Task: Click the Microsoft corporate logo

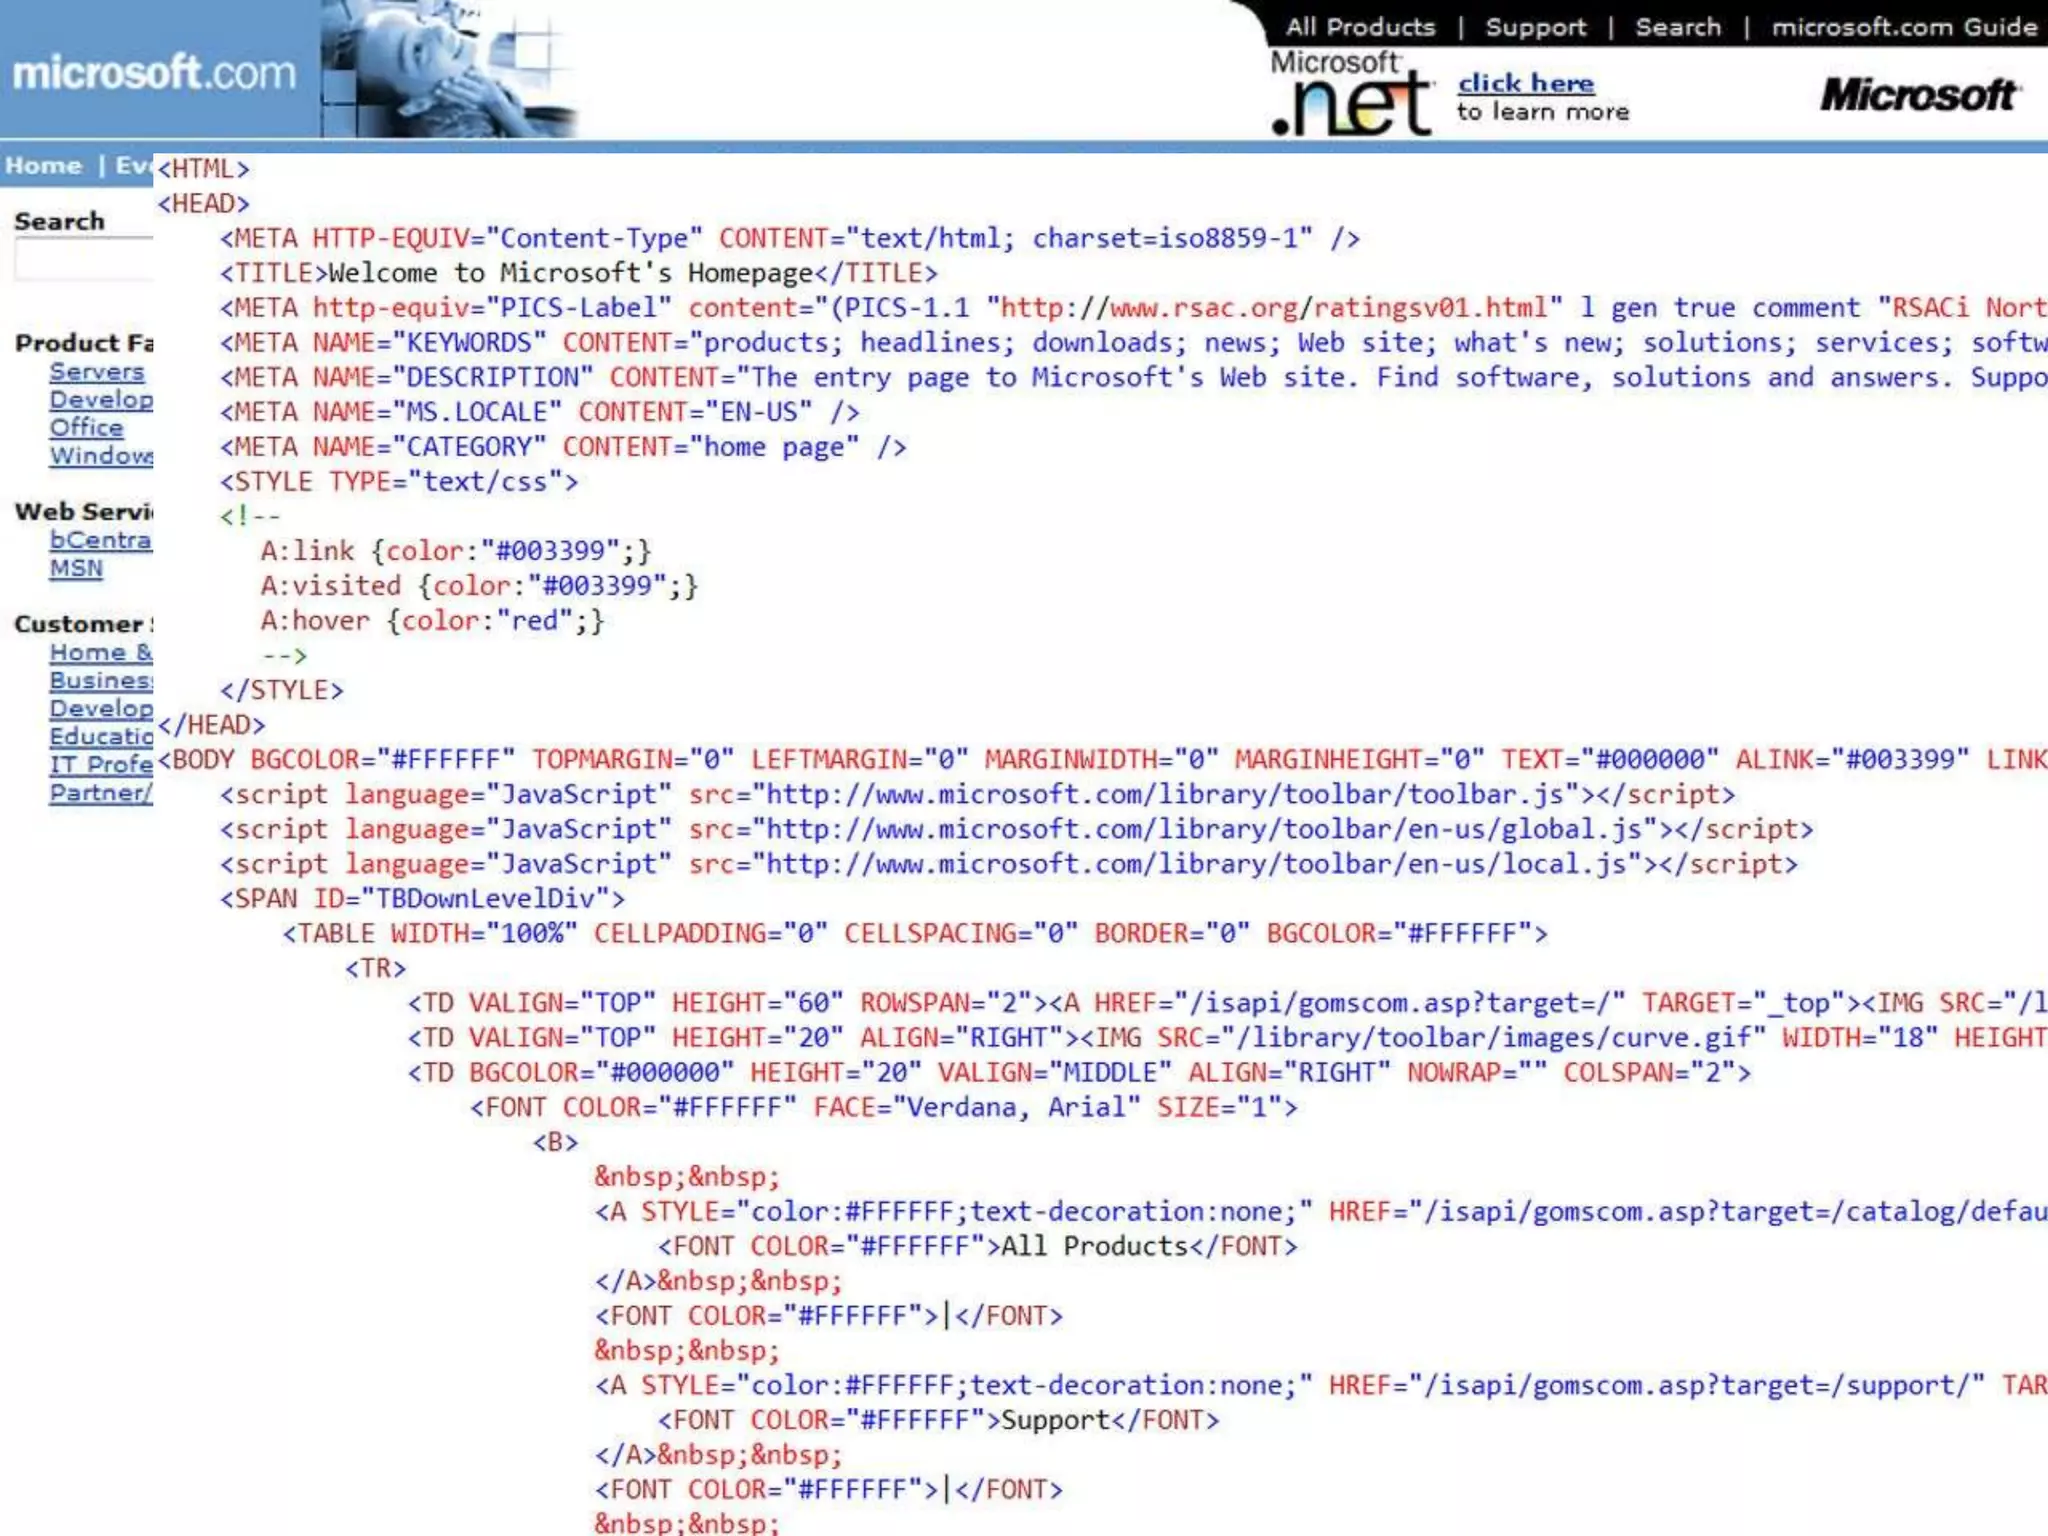Action: click(1919, 95)
